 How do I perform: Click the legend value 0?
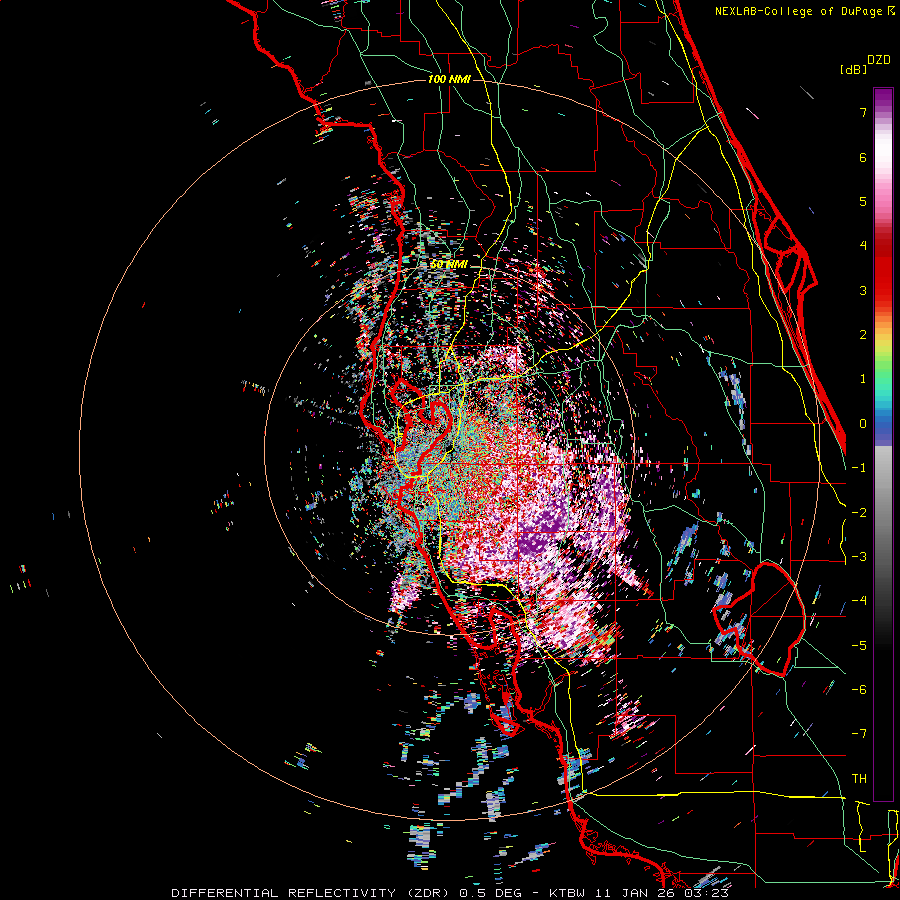863,424
